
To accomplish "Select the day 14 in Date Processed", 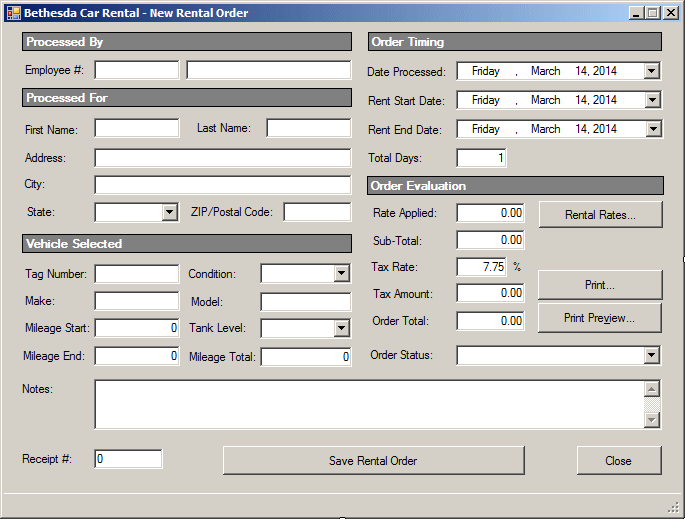I will 582,71.
